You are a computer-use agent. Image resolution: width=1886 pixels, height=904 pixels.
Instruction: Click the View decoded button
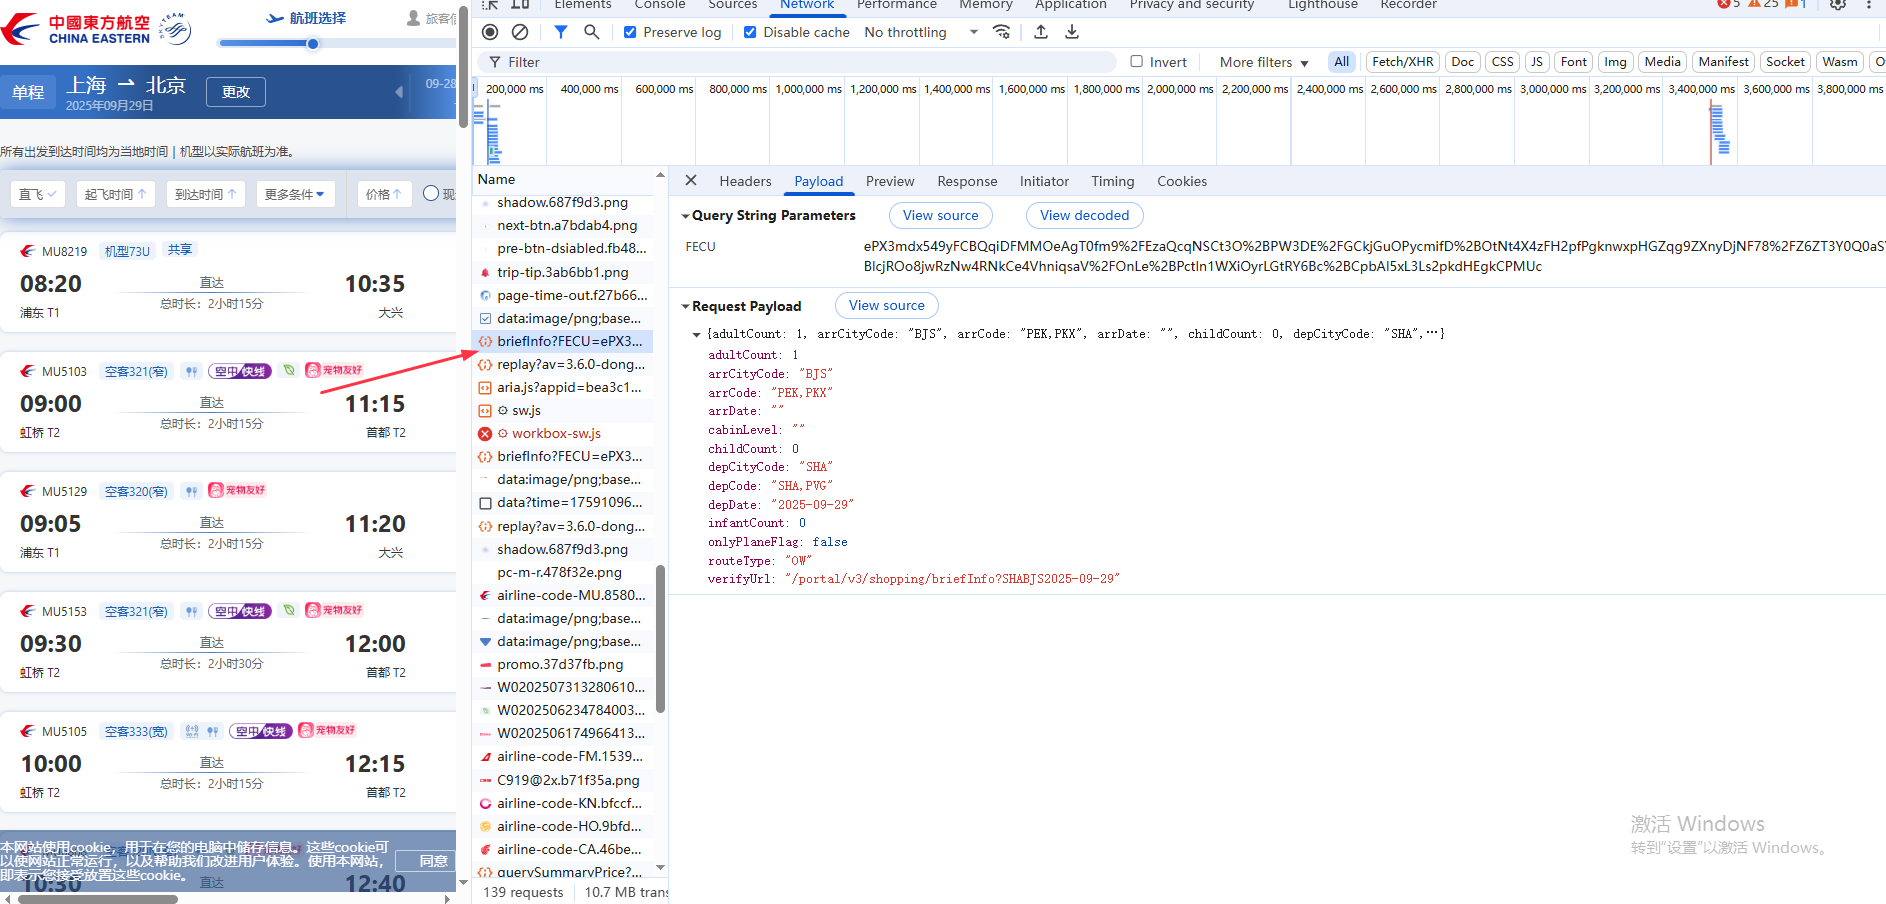click(x=1084, y=215)
